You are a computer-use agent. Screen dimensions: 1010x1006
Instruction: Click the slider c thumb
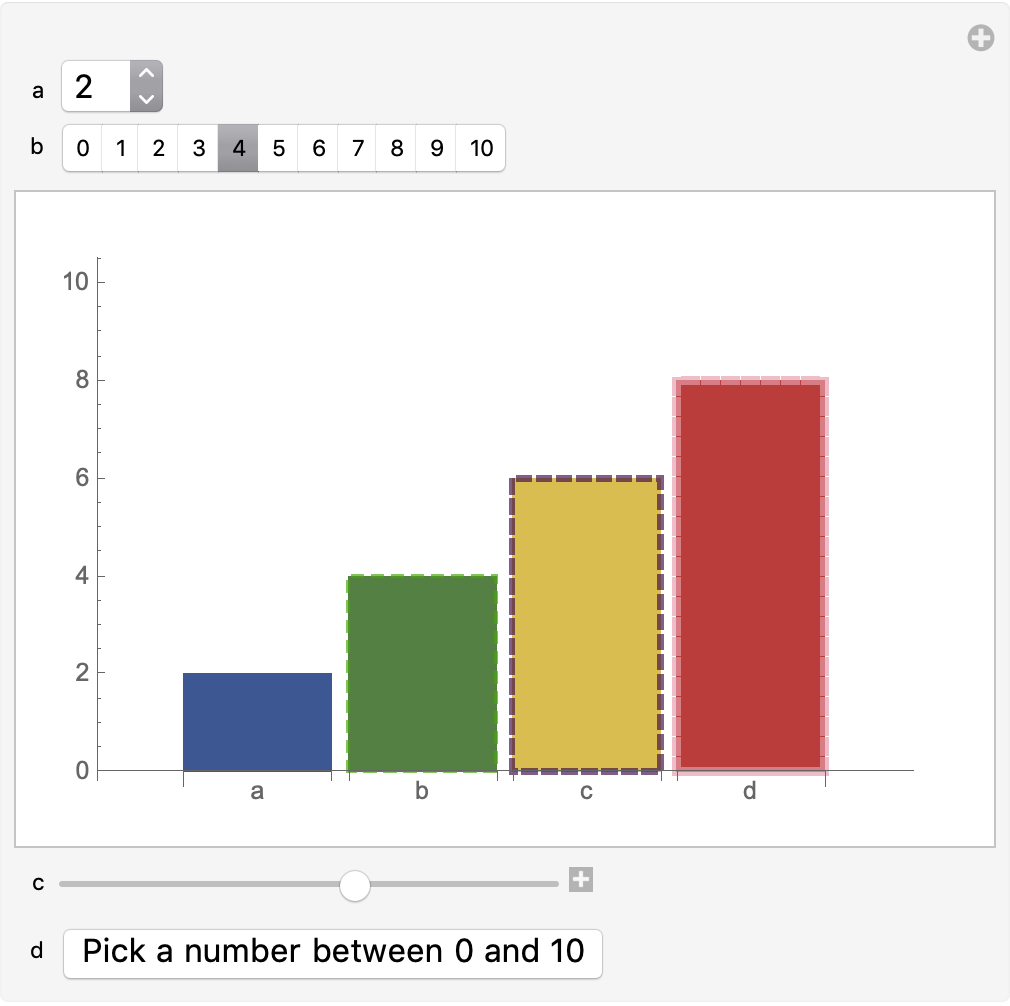pos(354,885)
